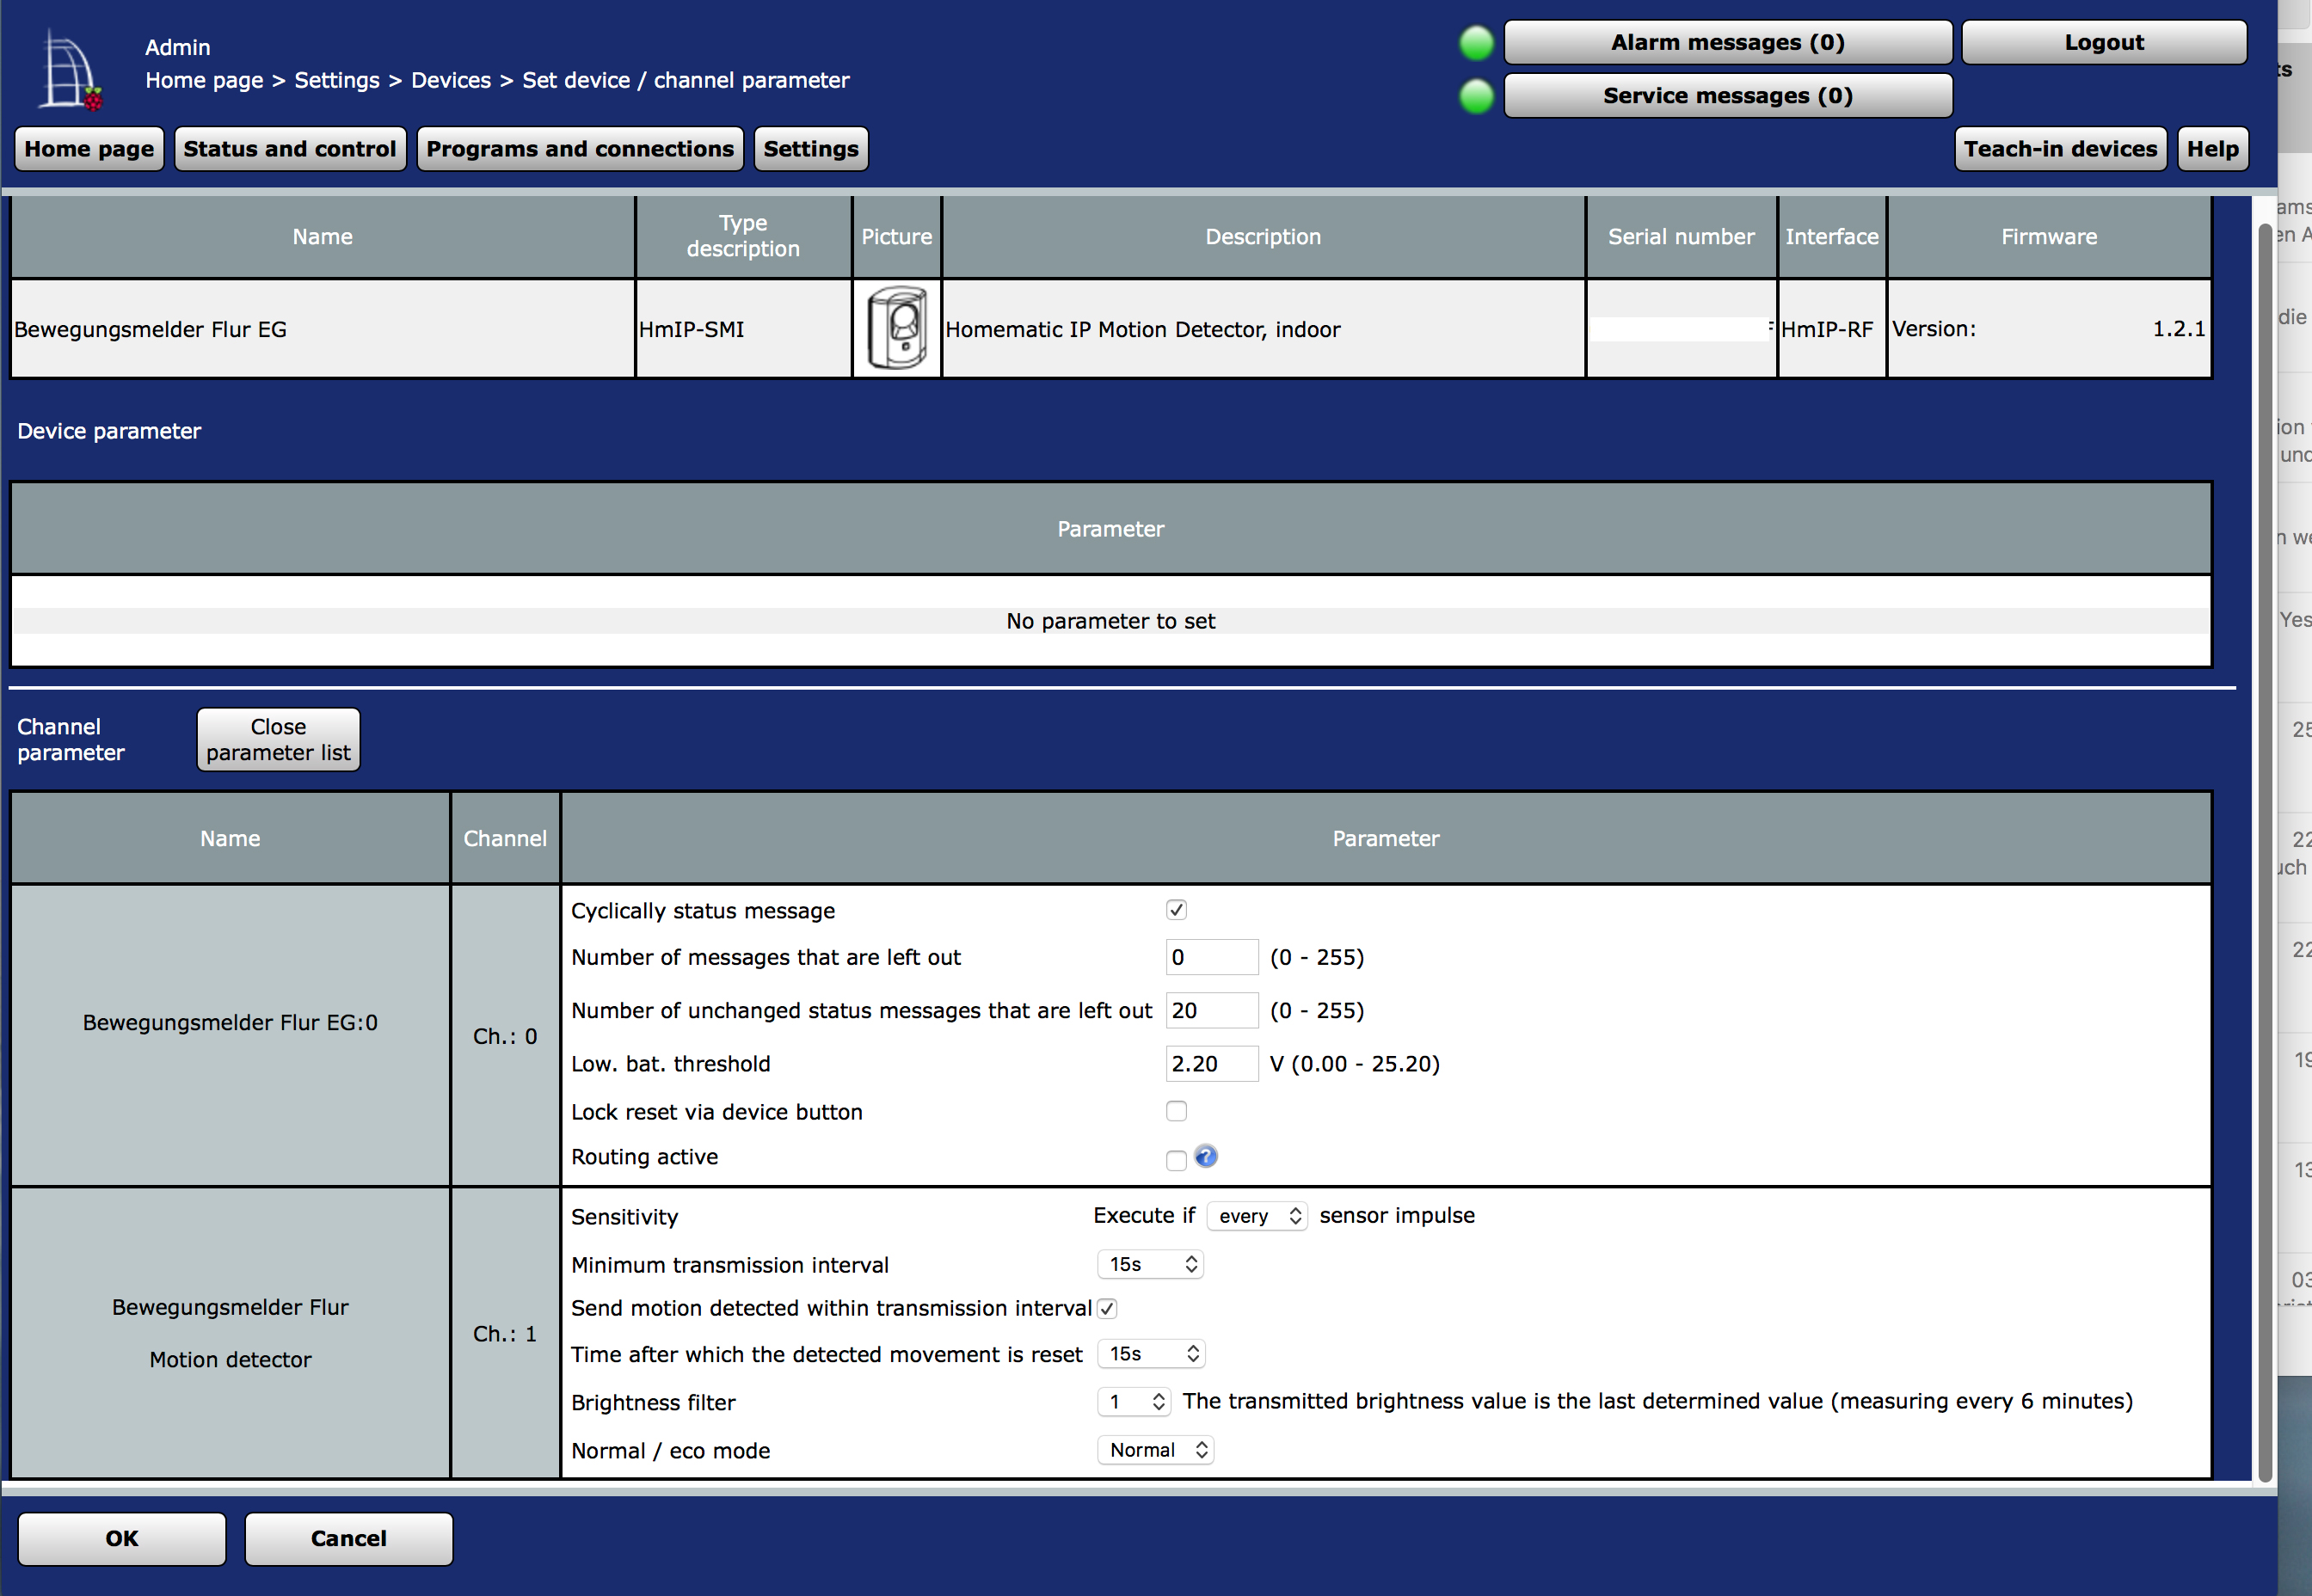Open the Normal / eco mode dropdown
Viewport: 2312px width, 1596px height.
tap(1156, 1450)
